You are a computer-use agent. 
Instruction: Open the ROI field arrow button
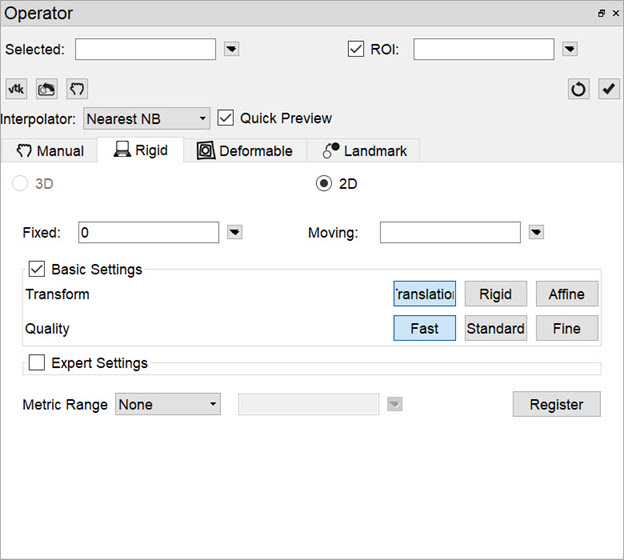click(569, 49)
